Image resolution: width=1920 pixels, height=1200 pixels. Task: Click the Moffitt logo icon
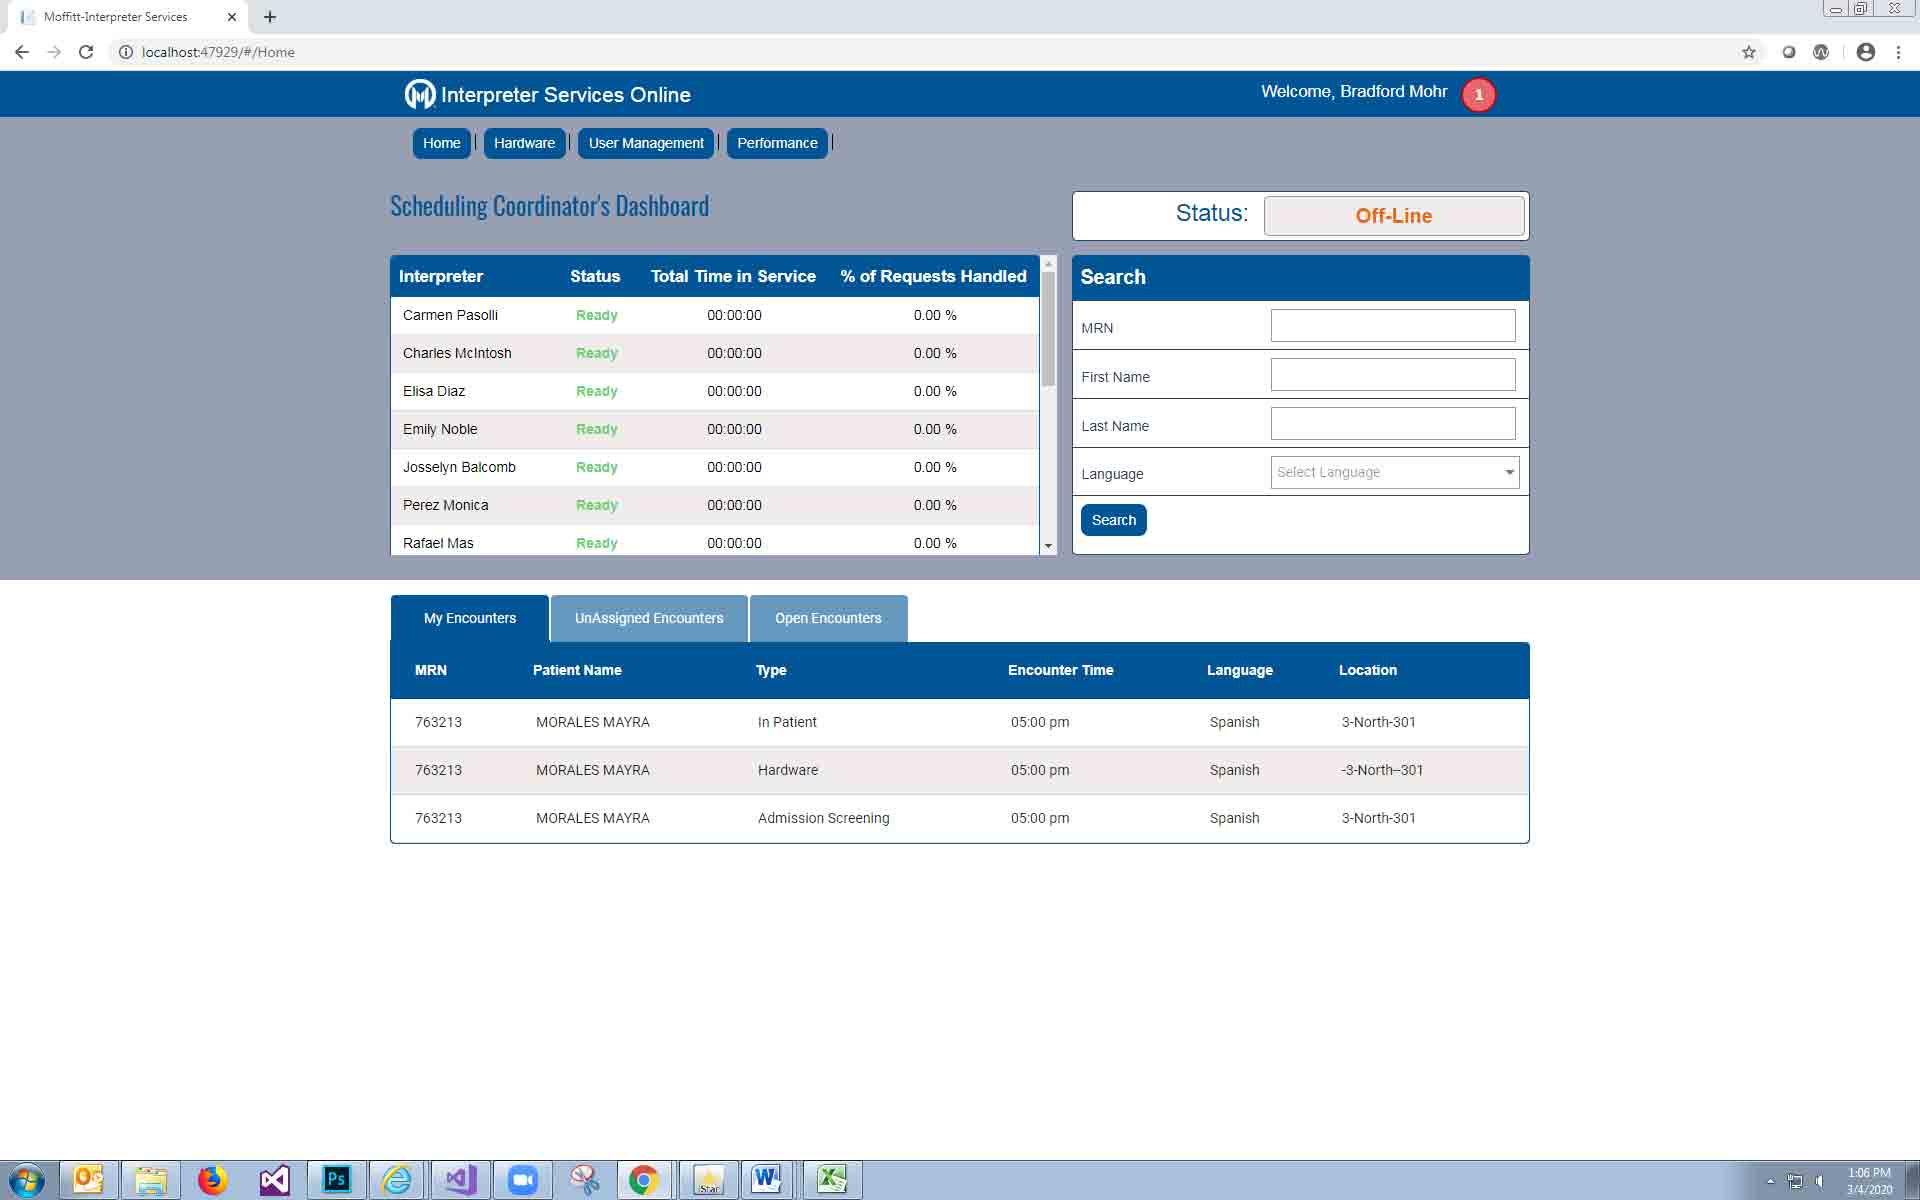(x=419, y=94)
